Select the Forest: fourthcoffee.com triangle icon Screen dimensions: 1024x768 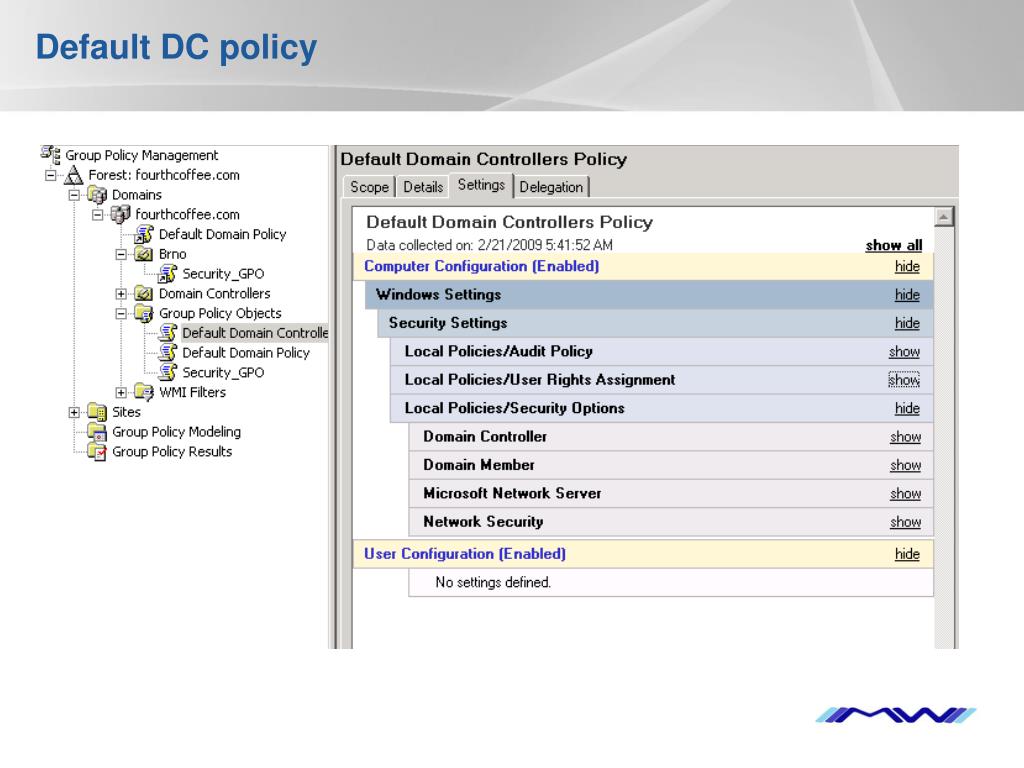click(x=73, y=175)
